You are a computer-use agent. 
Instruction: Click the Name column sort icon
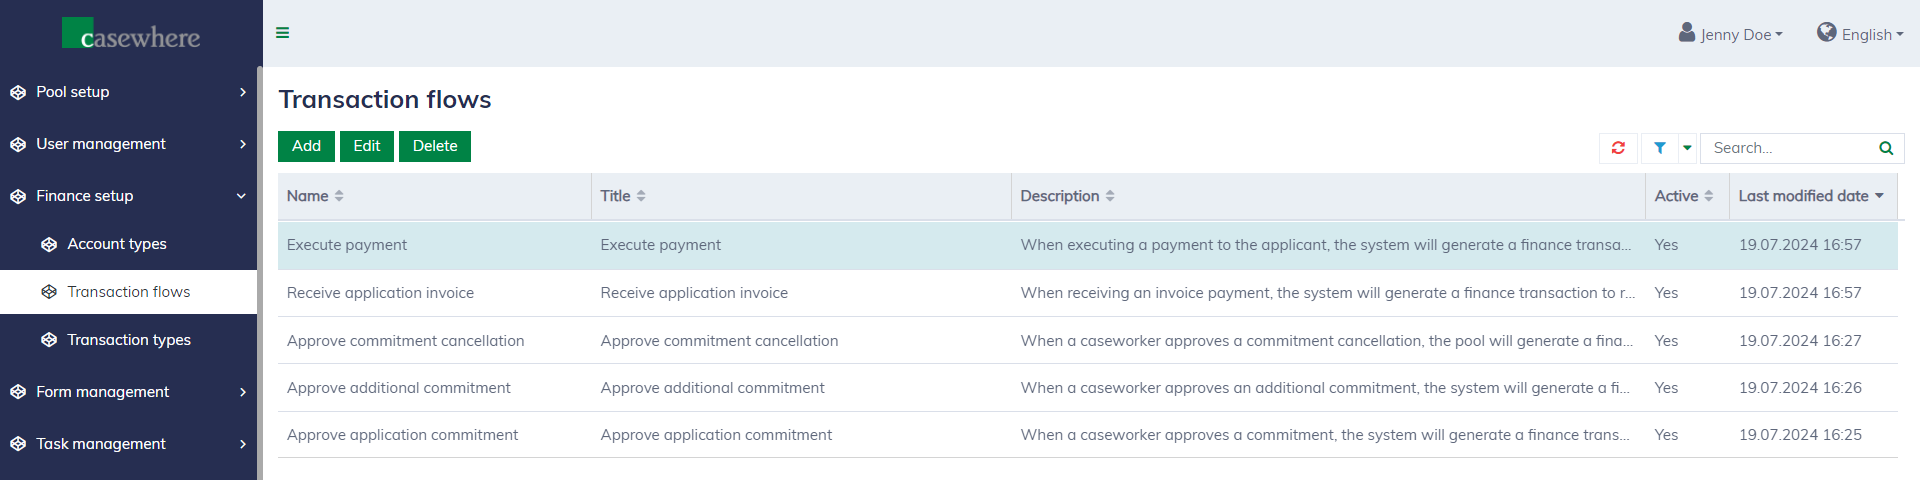pyautogui.click(x=339, y=196)
